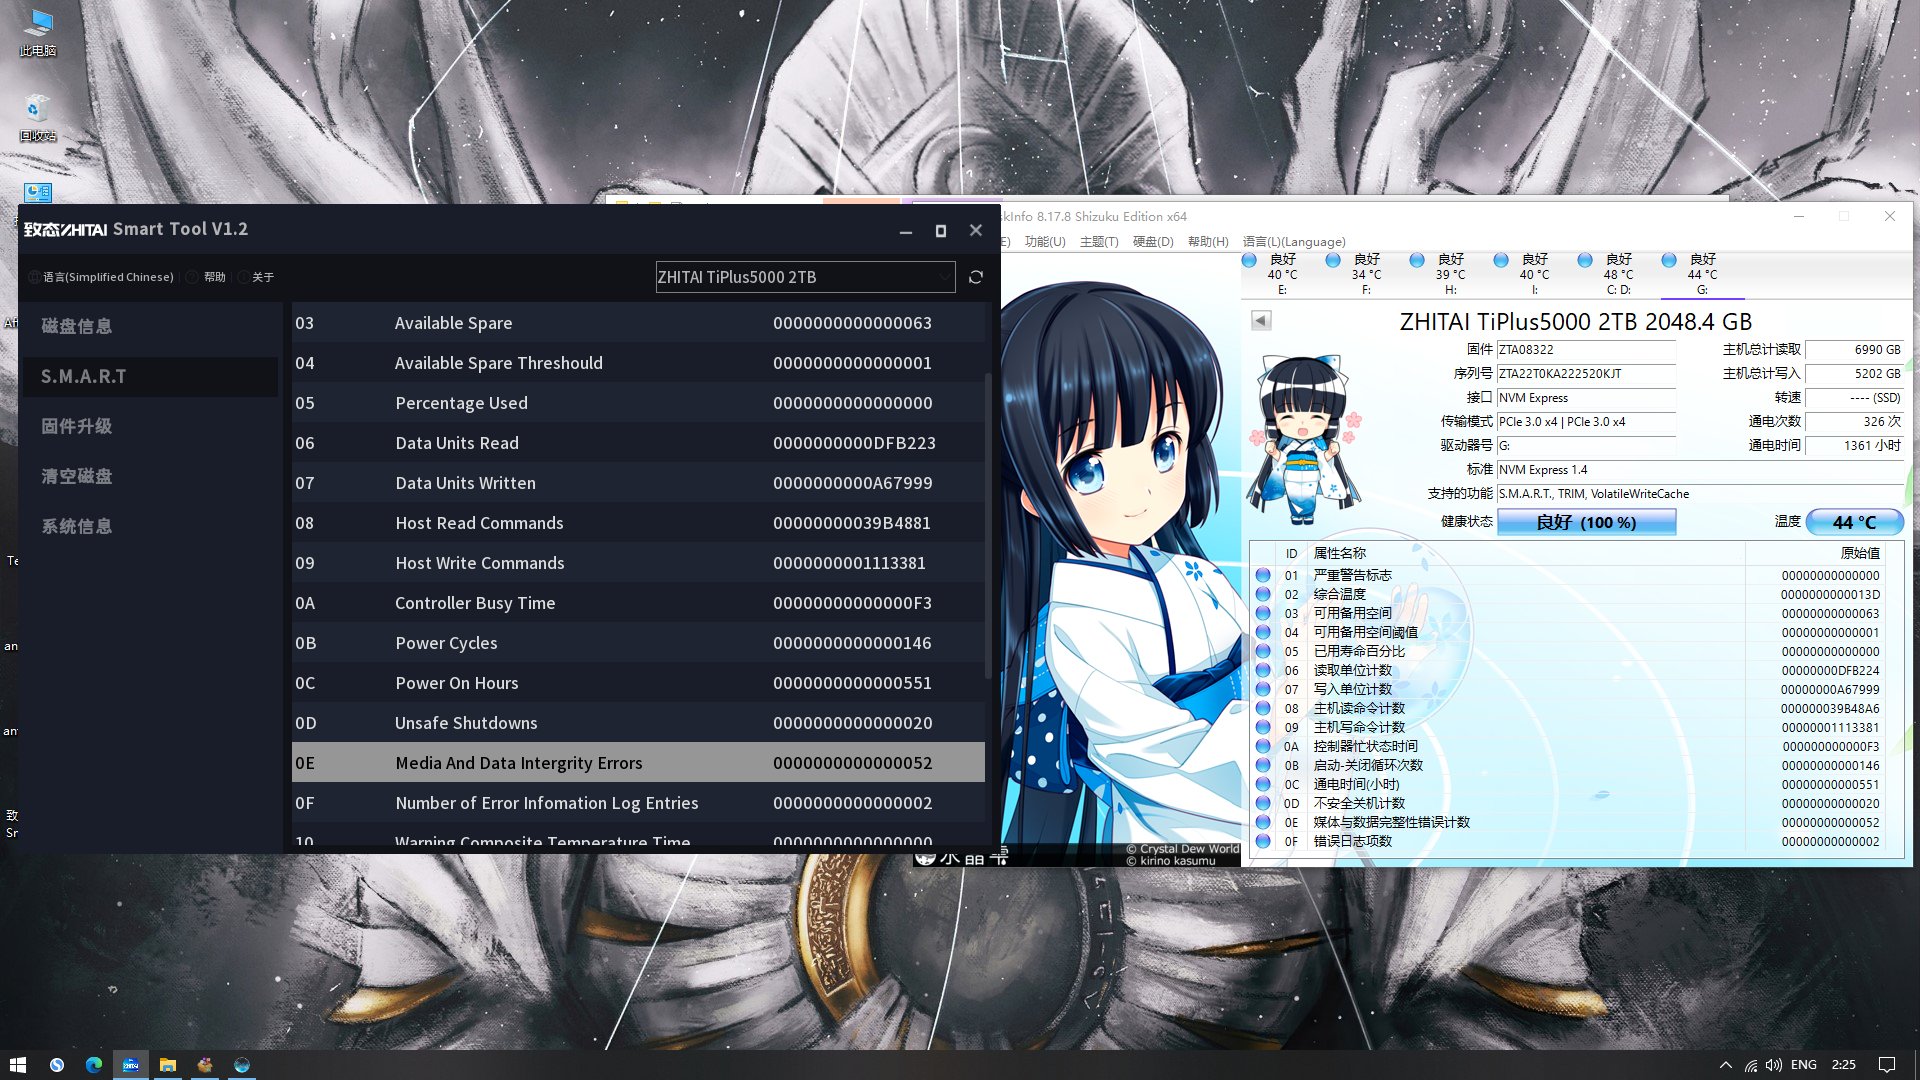Click the previous disk arrow in CrystalDiskInfo
1920x1080 pixels.
click(x=1261, y=321)
